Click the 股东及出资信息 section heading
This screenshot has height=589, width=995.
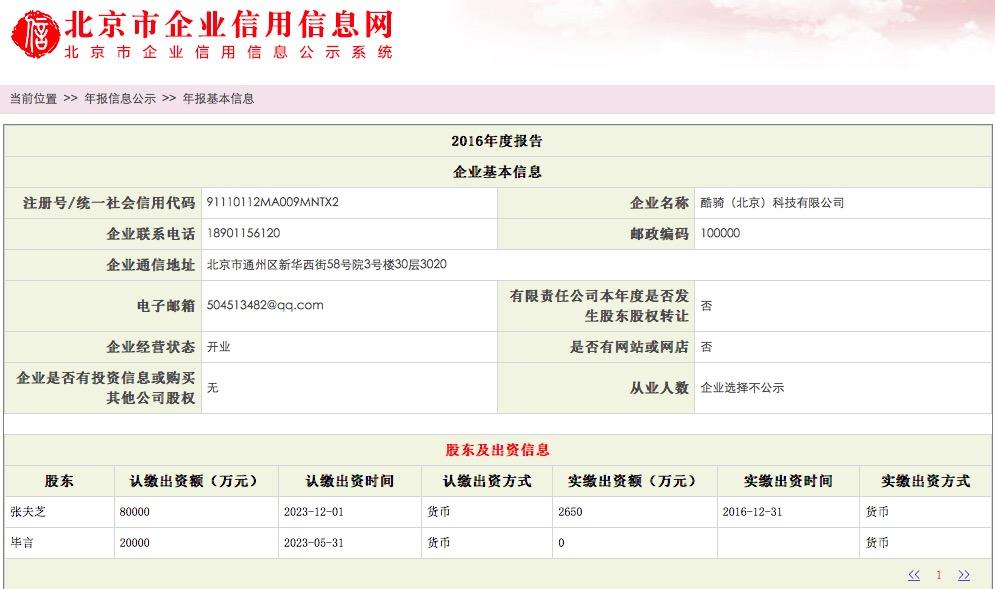pos(497,450)
